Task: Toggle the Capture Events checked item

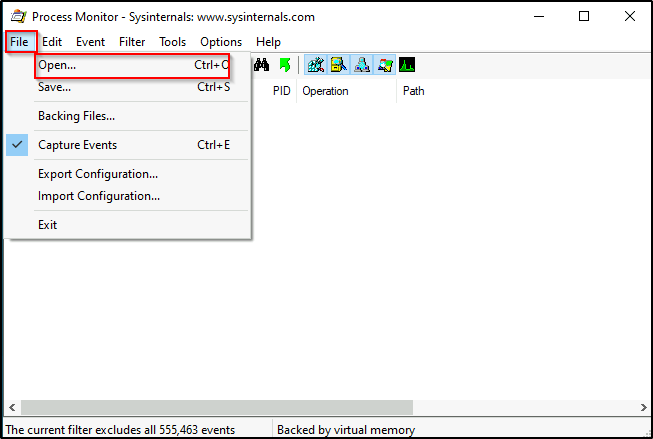Action: 77,145
